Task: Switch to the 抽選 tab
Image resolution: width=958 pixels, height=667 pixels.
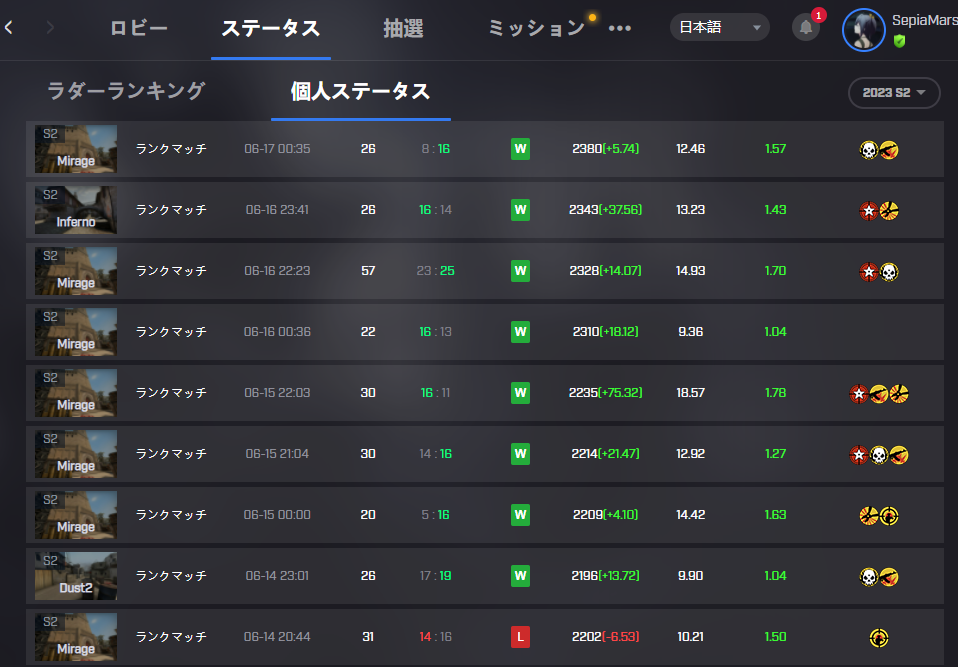Action: 403,28
